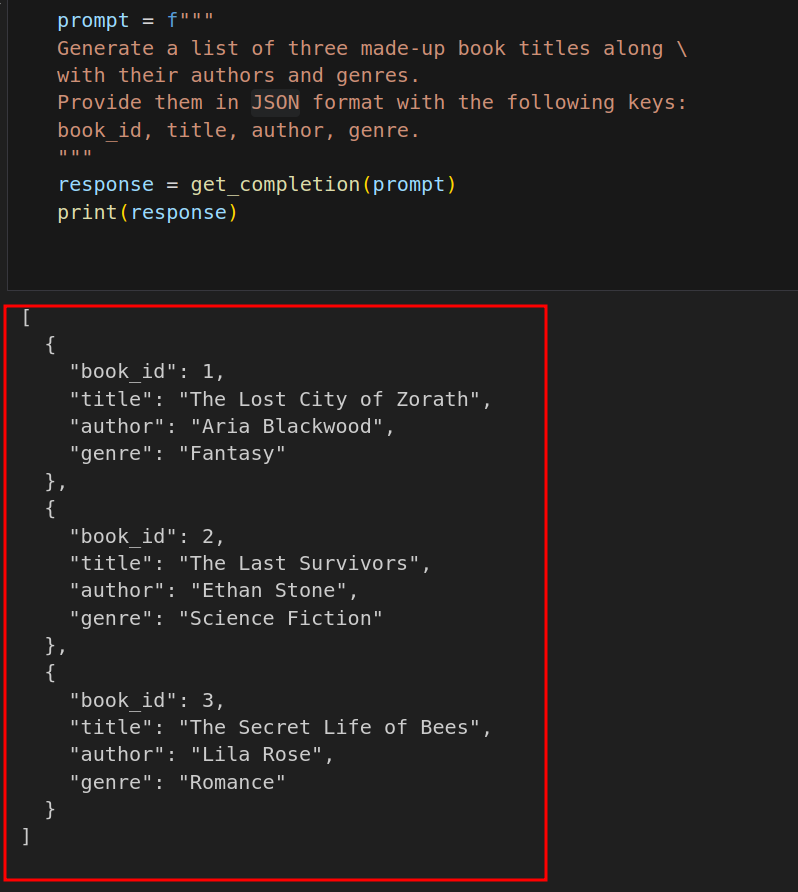Click the line "with their authors and genres."
The image size is (798, 892).
[239, 76]
